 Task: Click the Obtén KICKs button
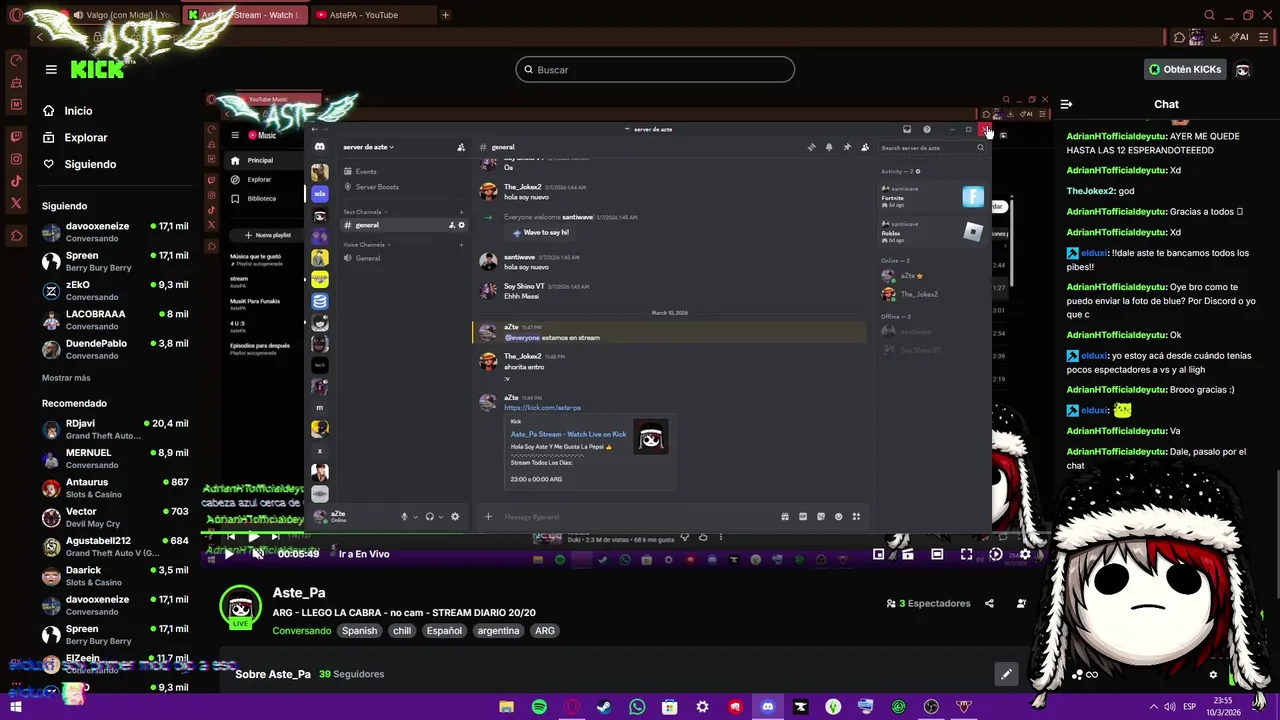pyautogui.click(x=1185, y=70)
